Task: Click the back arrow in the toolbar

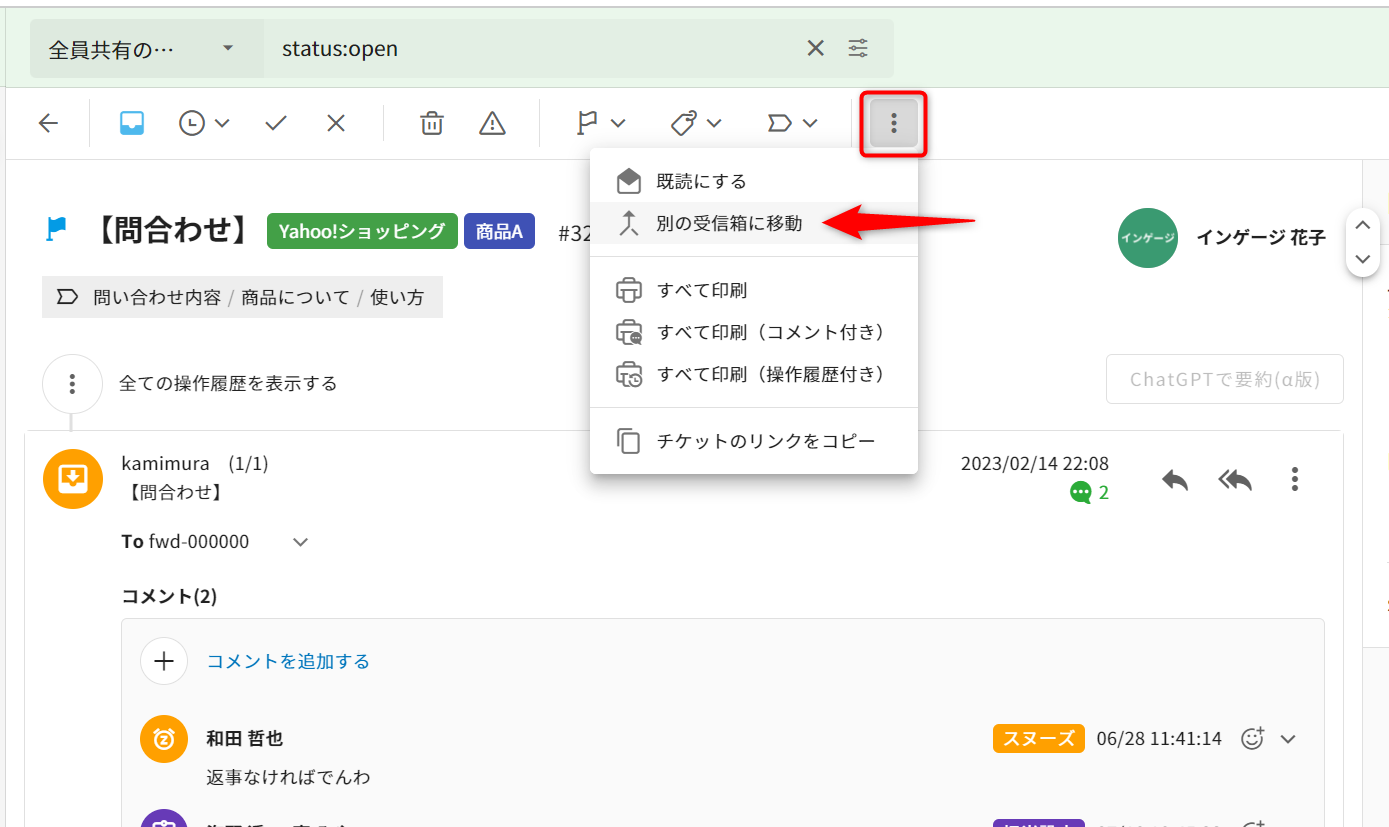Action: [x=48, y=123]
